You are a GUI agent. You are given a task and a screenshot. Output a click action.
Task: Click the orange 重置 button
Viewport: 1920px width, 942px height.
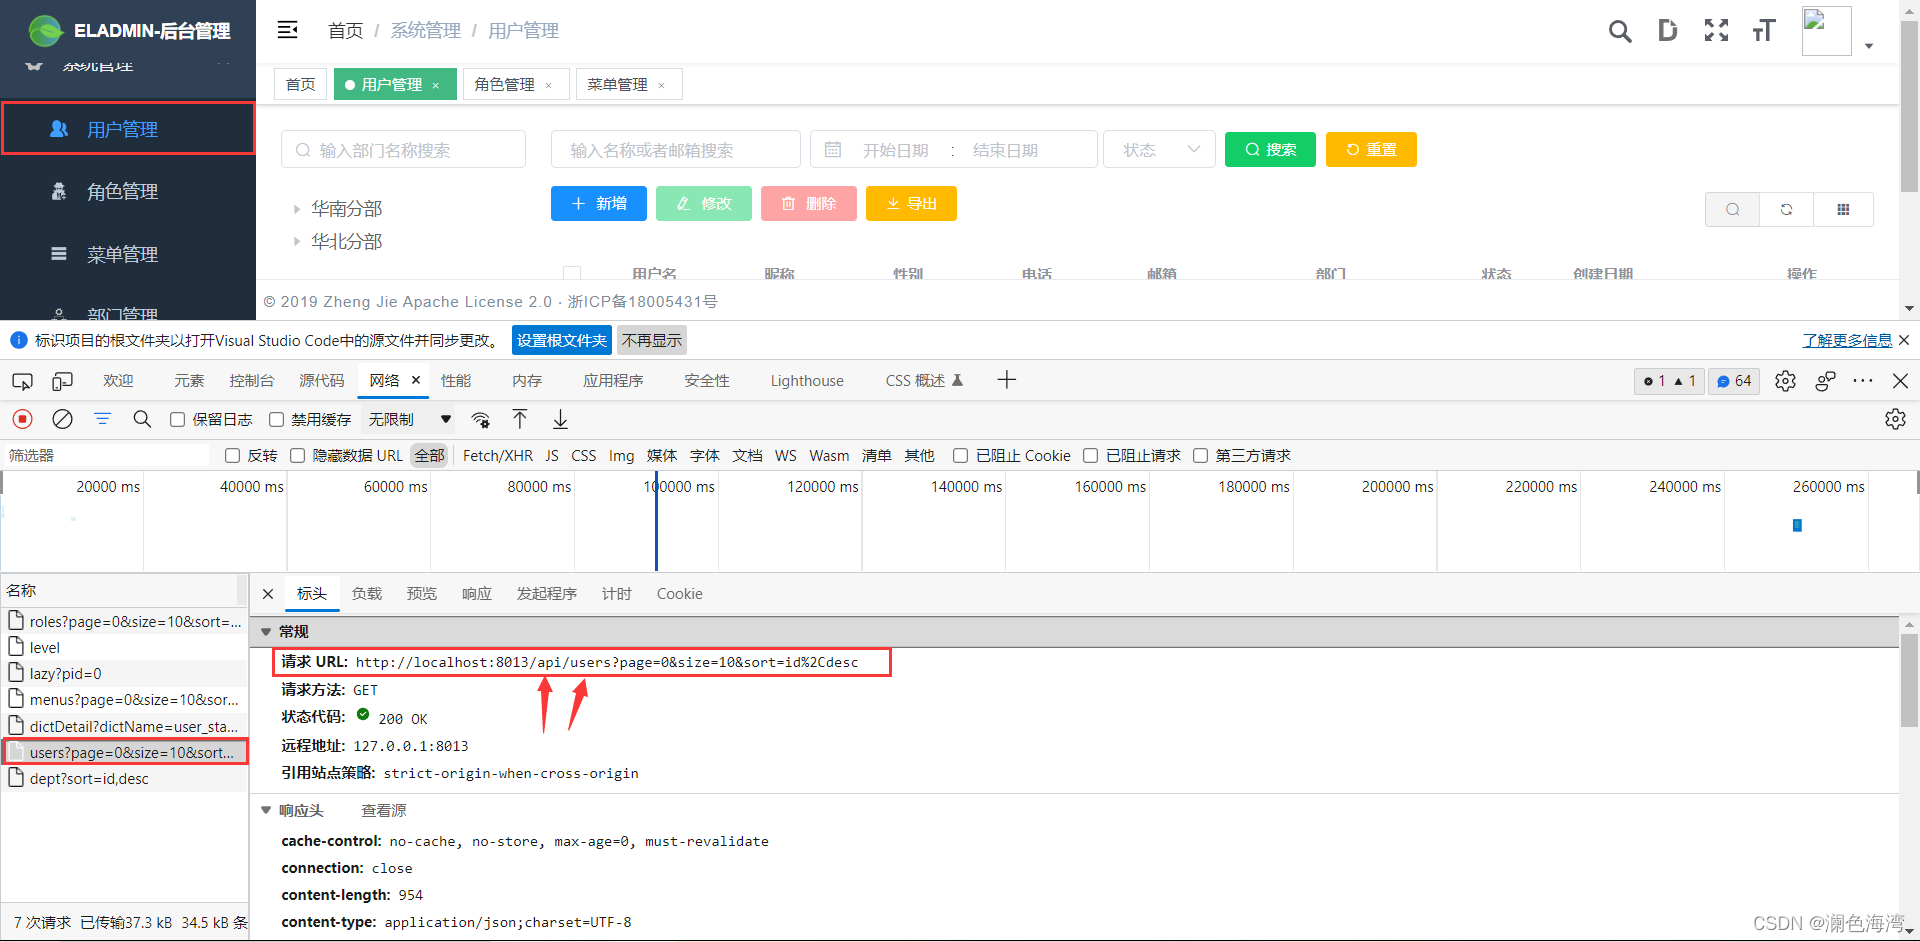click(x=1371, y=150)
